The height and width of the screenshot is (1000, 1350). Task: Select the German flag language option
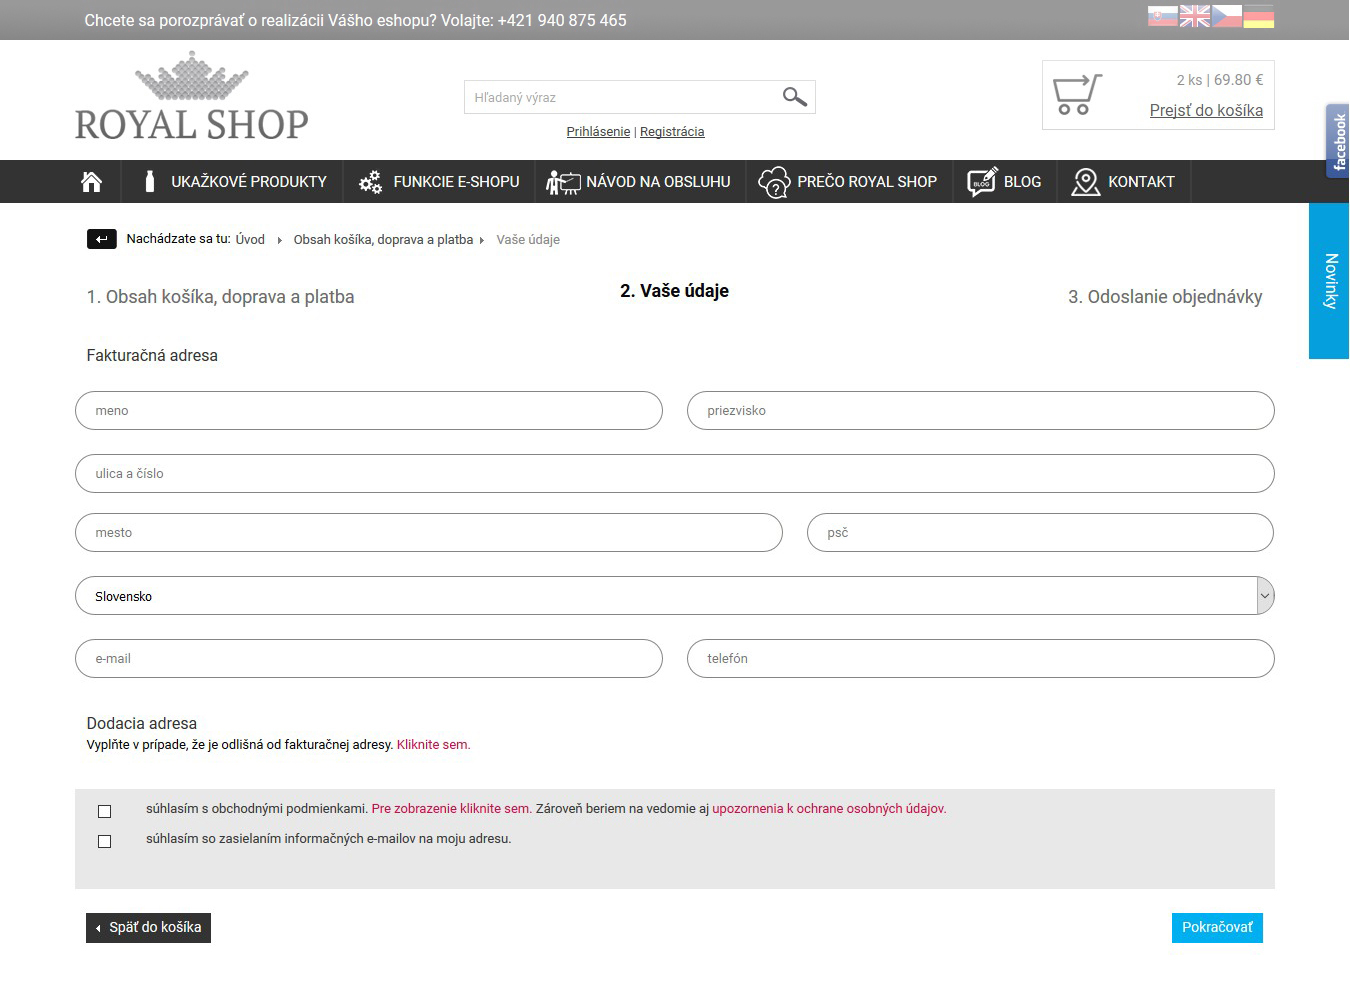pos(1258,16)
